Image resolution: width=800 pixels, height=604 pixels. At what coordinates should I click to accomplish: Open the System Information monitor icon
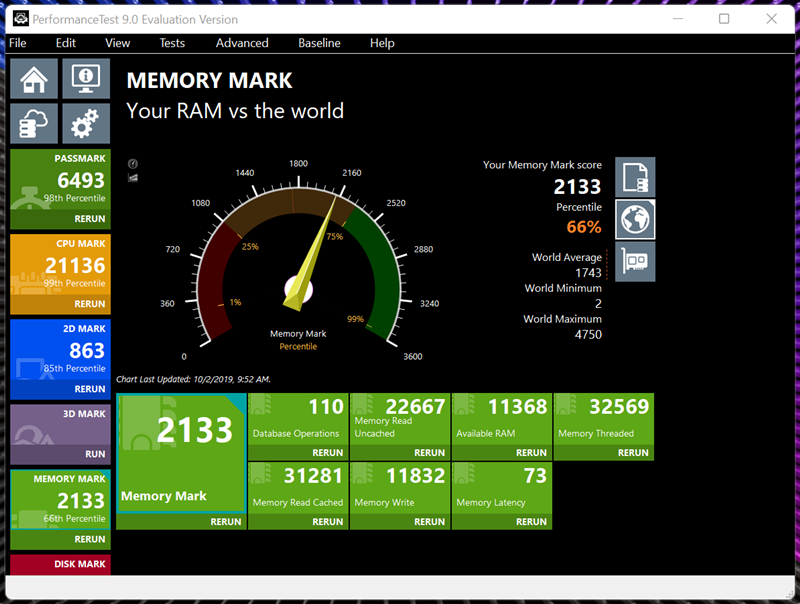tap(86, 79)
